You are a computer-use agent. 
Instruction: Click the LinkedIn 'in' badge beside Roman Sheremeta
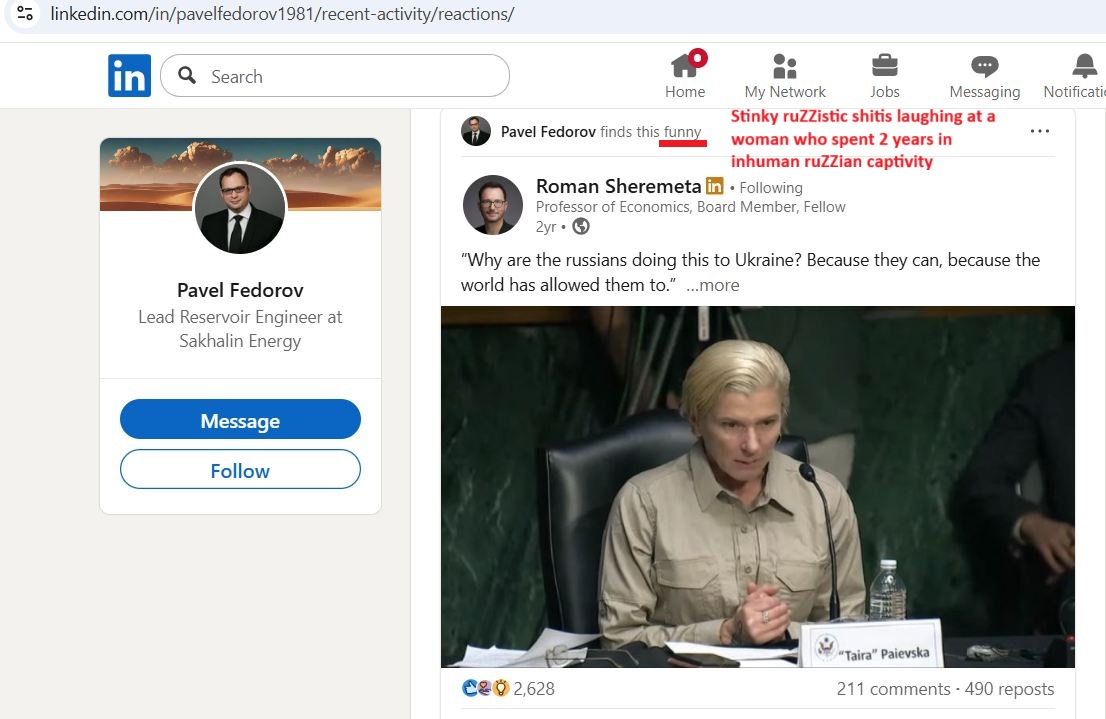tap(714, 186)
